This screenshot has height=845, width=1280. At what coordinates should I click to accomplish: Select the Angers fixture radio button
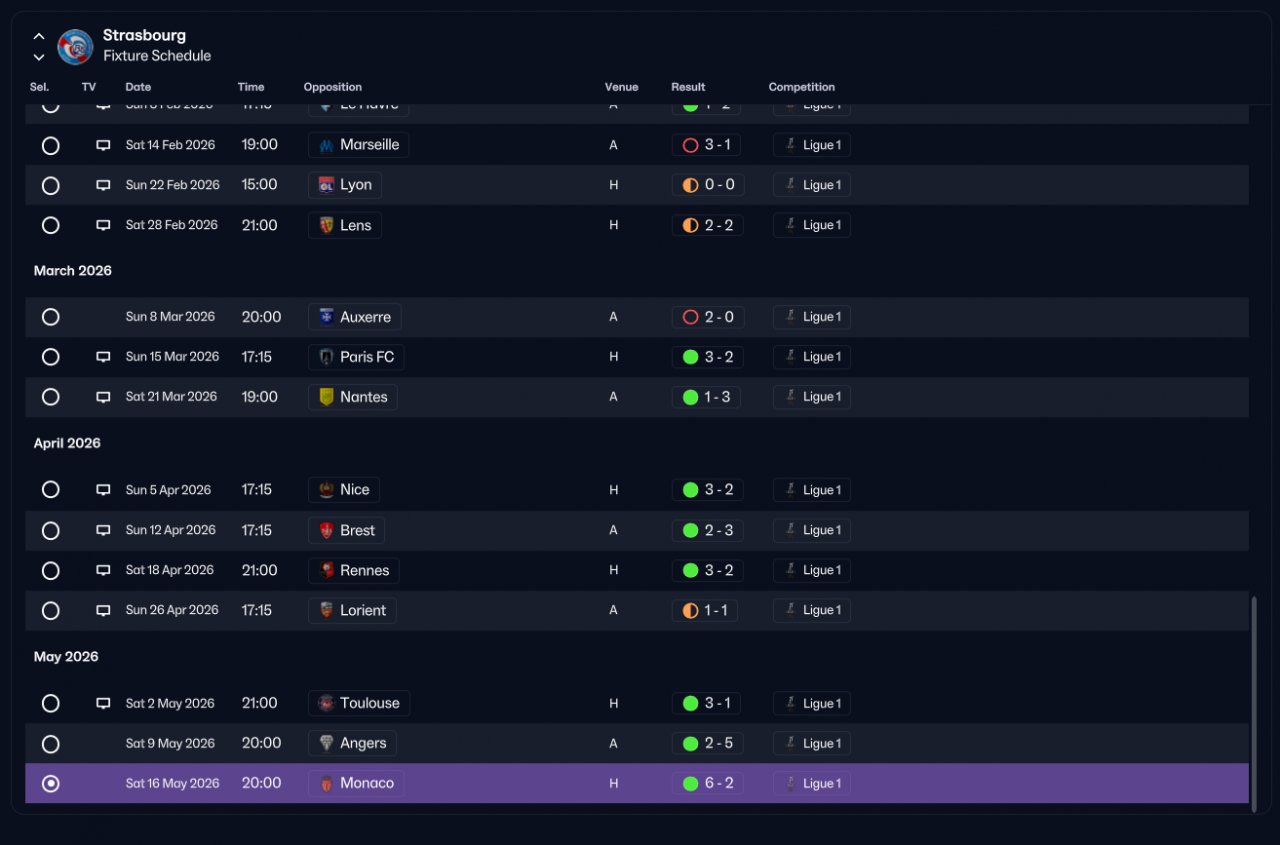[51, 744]
